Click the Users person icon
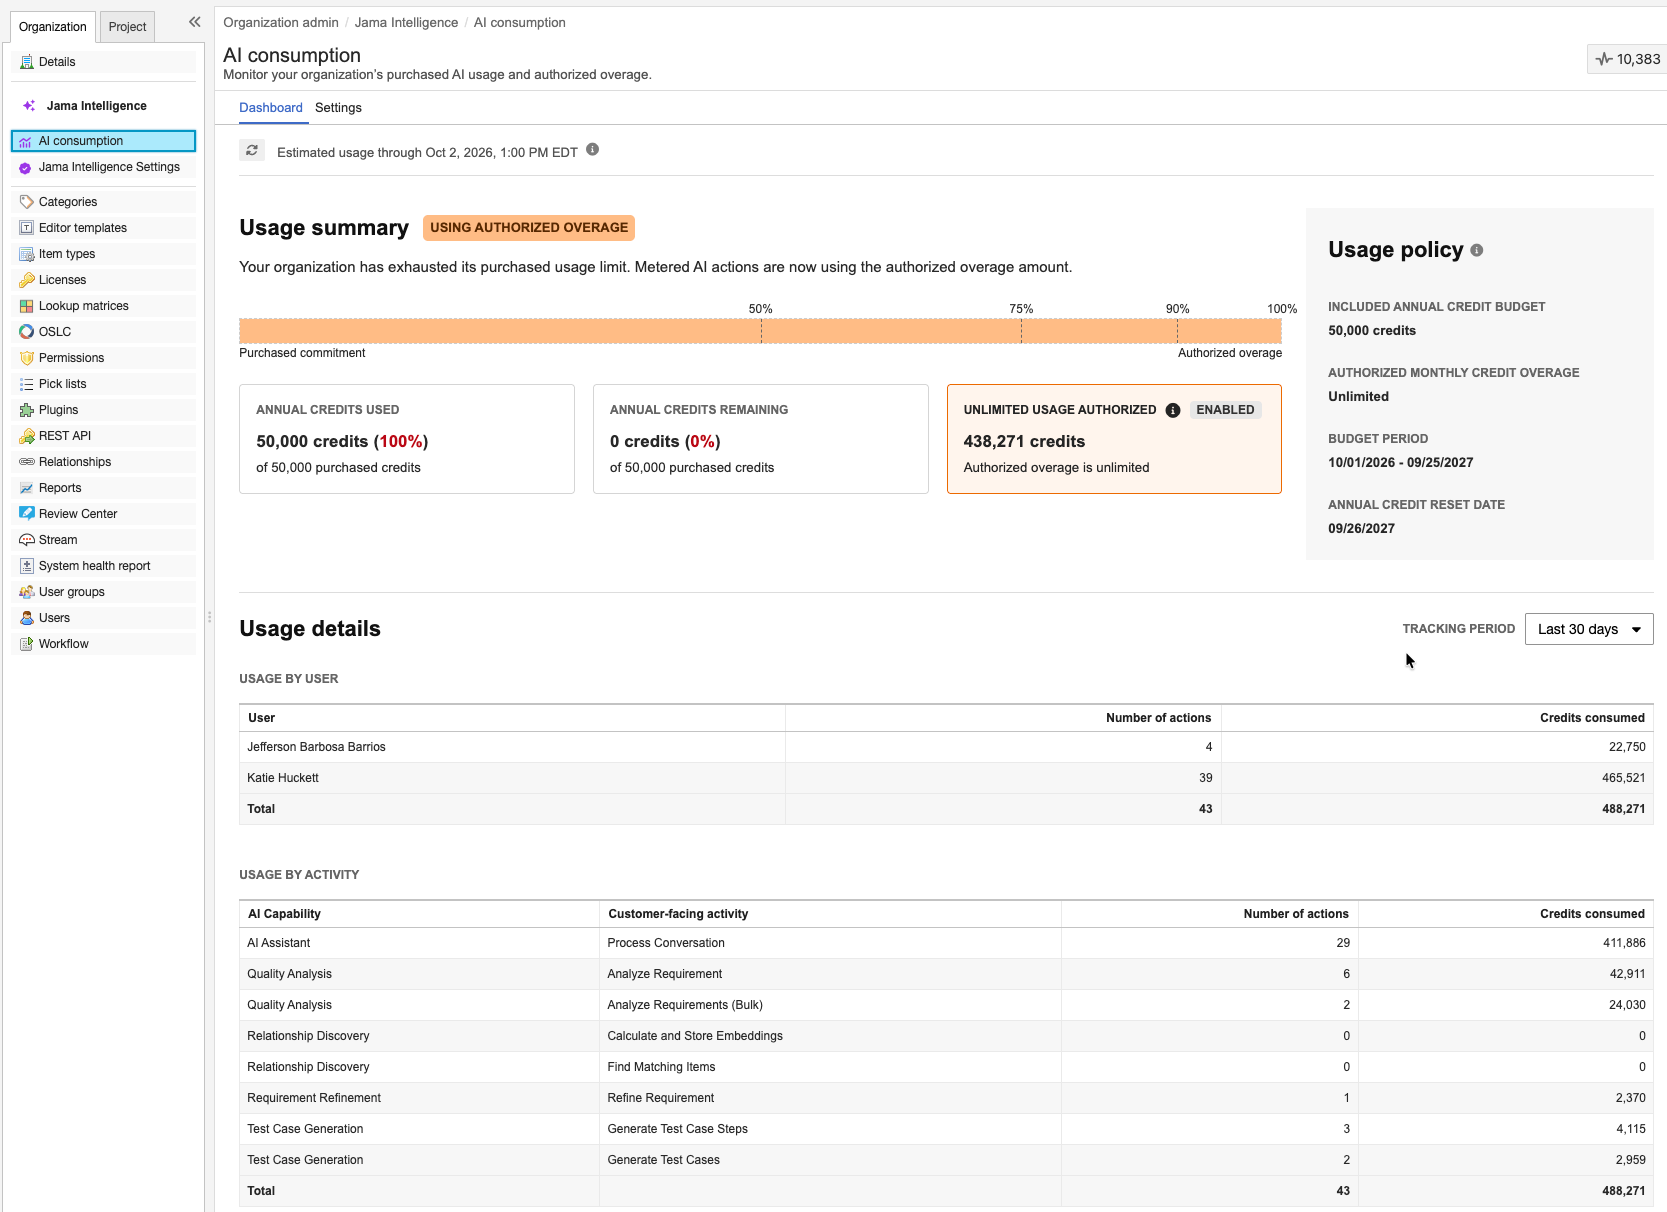This screenshot has width=1667, height=1212. (27, 618)
